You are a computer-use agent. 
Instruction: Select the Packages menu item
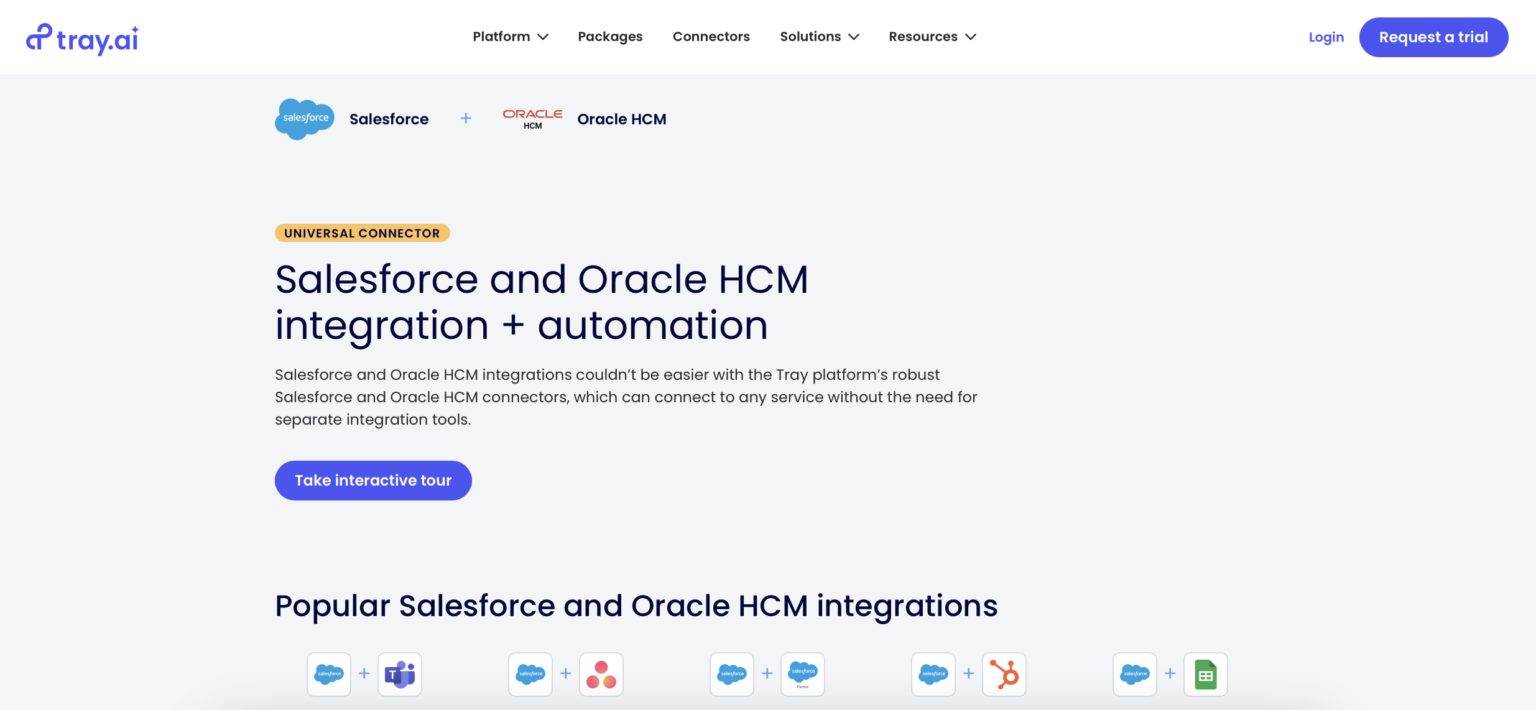pyautogui.click(x=610, y=36)
